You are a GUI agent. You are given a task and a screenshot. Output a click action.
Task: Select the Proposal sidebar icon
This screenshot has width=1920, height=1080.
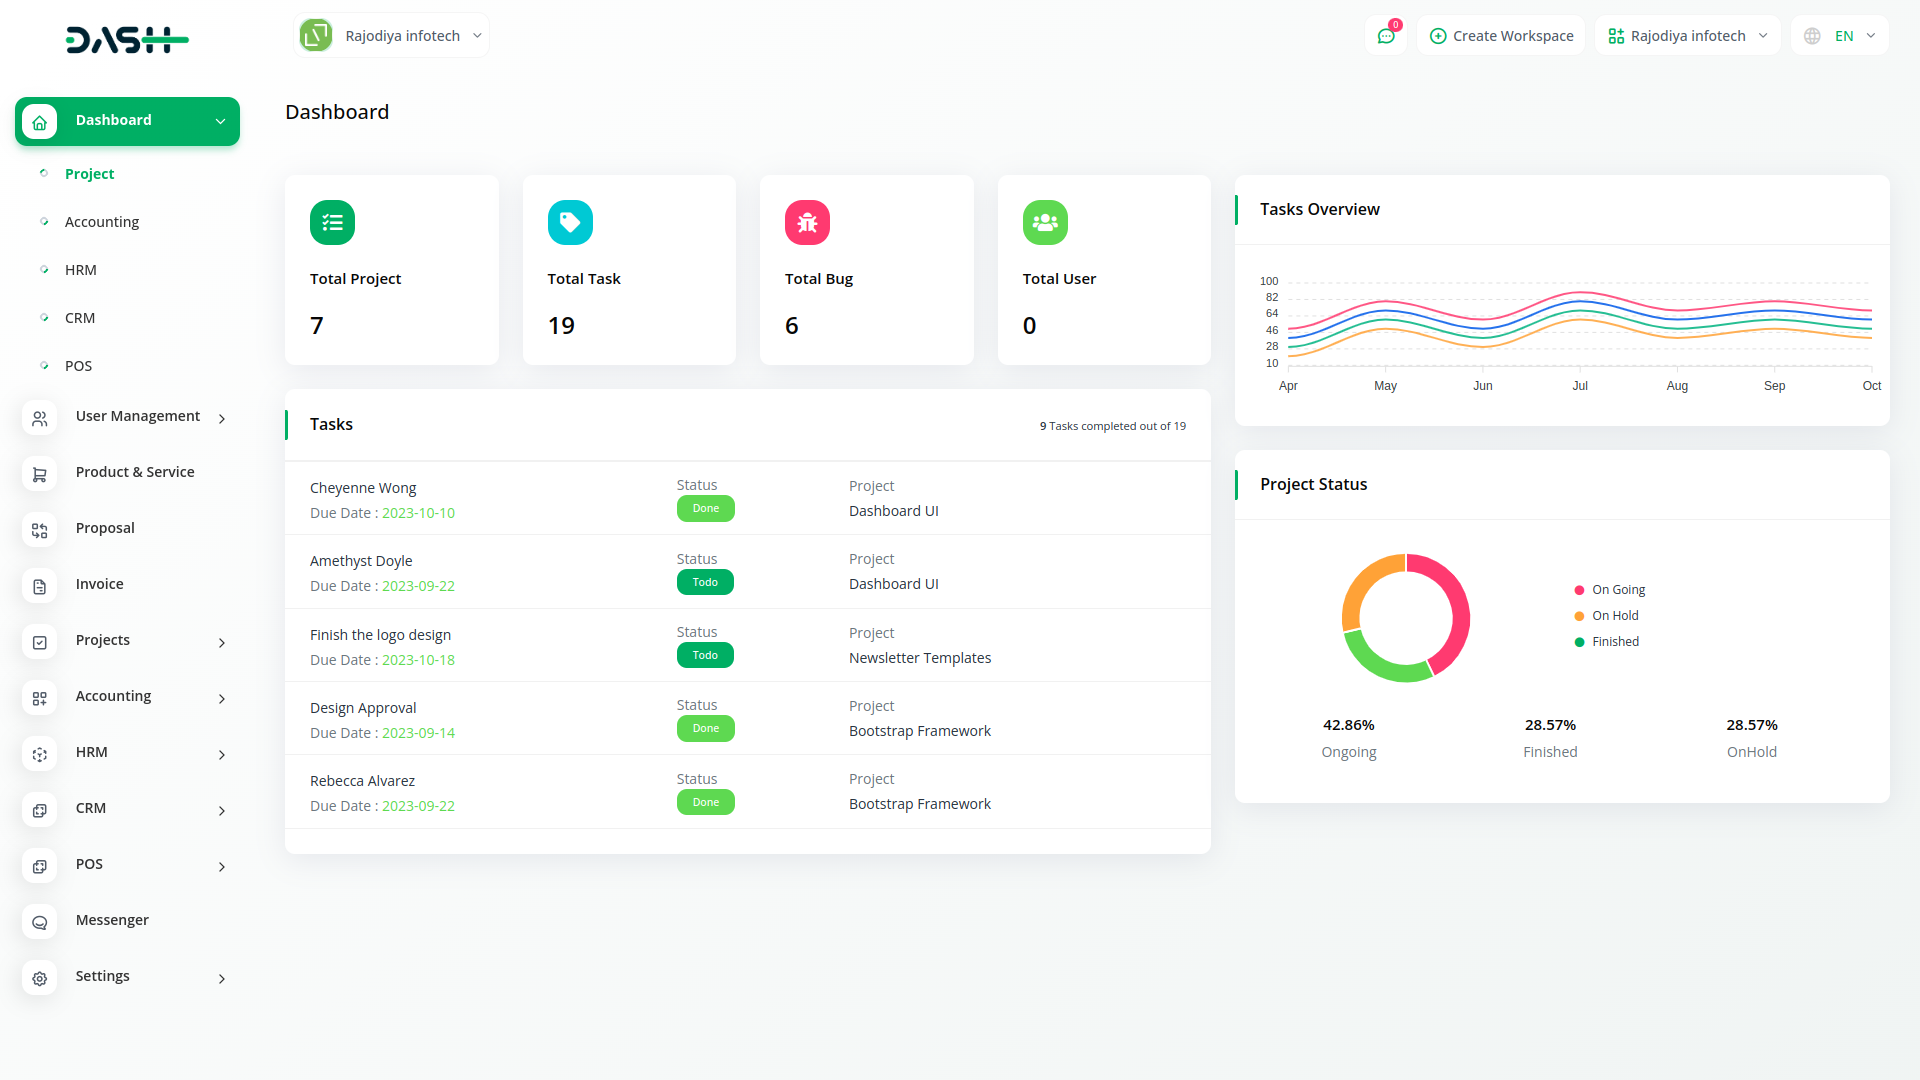click(40, 530)
